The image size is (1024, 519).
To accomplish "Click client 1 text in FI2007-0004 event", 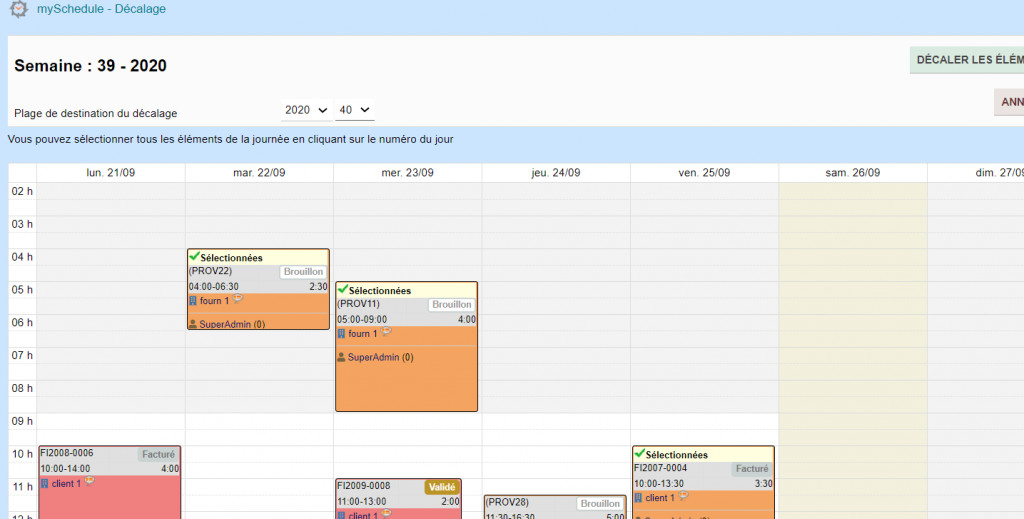I will click(660, 497).
